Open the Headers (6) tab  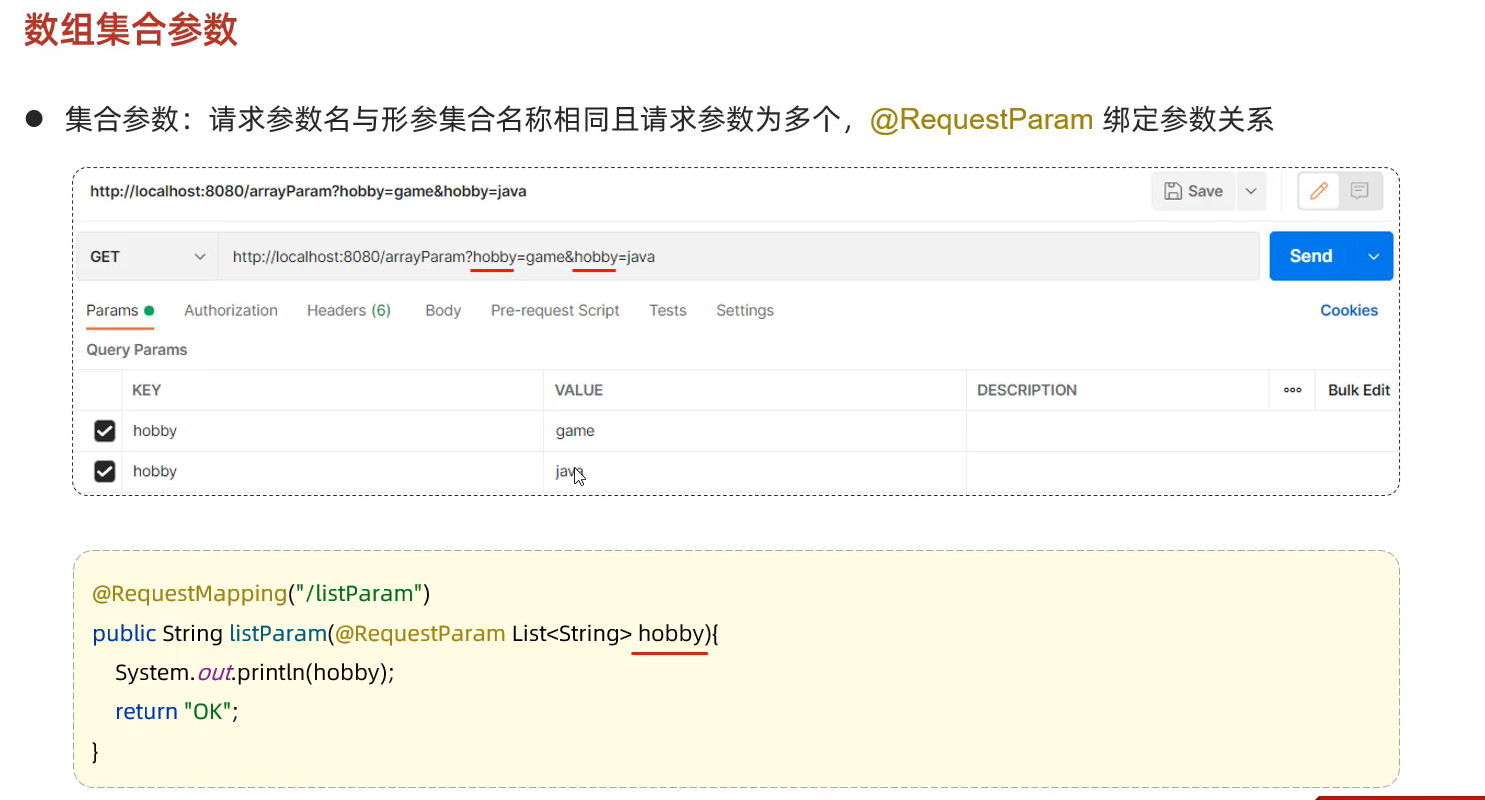point(348,311)
